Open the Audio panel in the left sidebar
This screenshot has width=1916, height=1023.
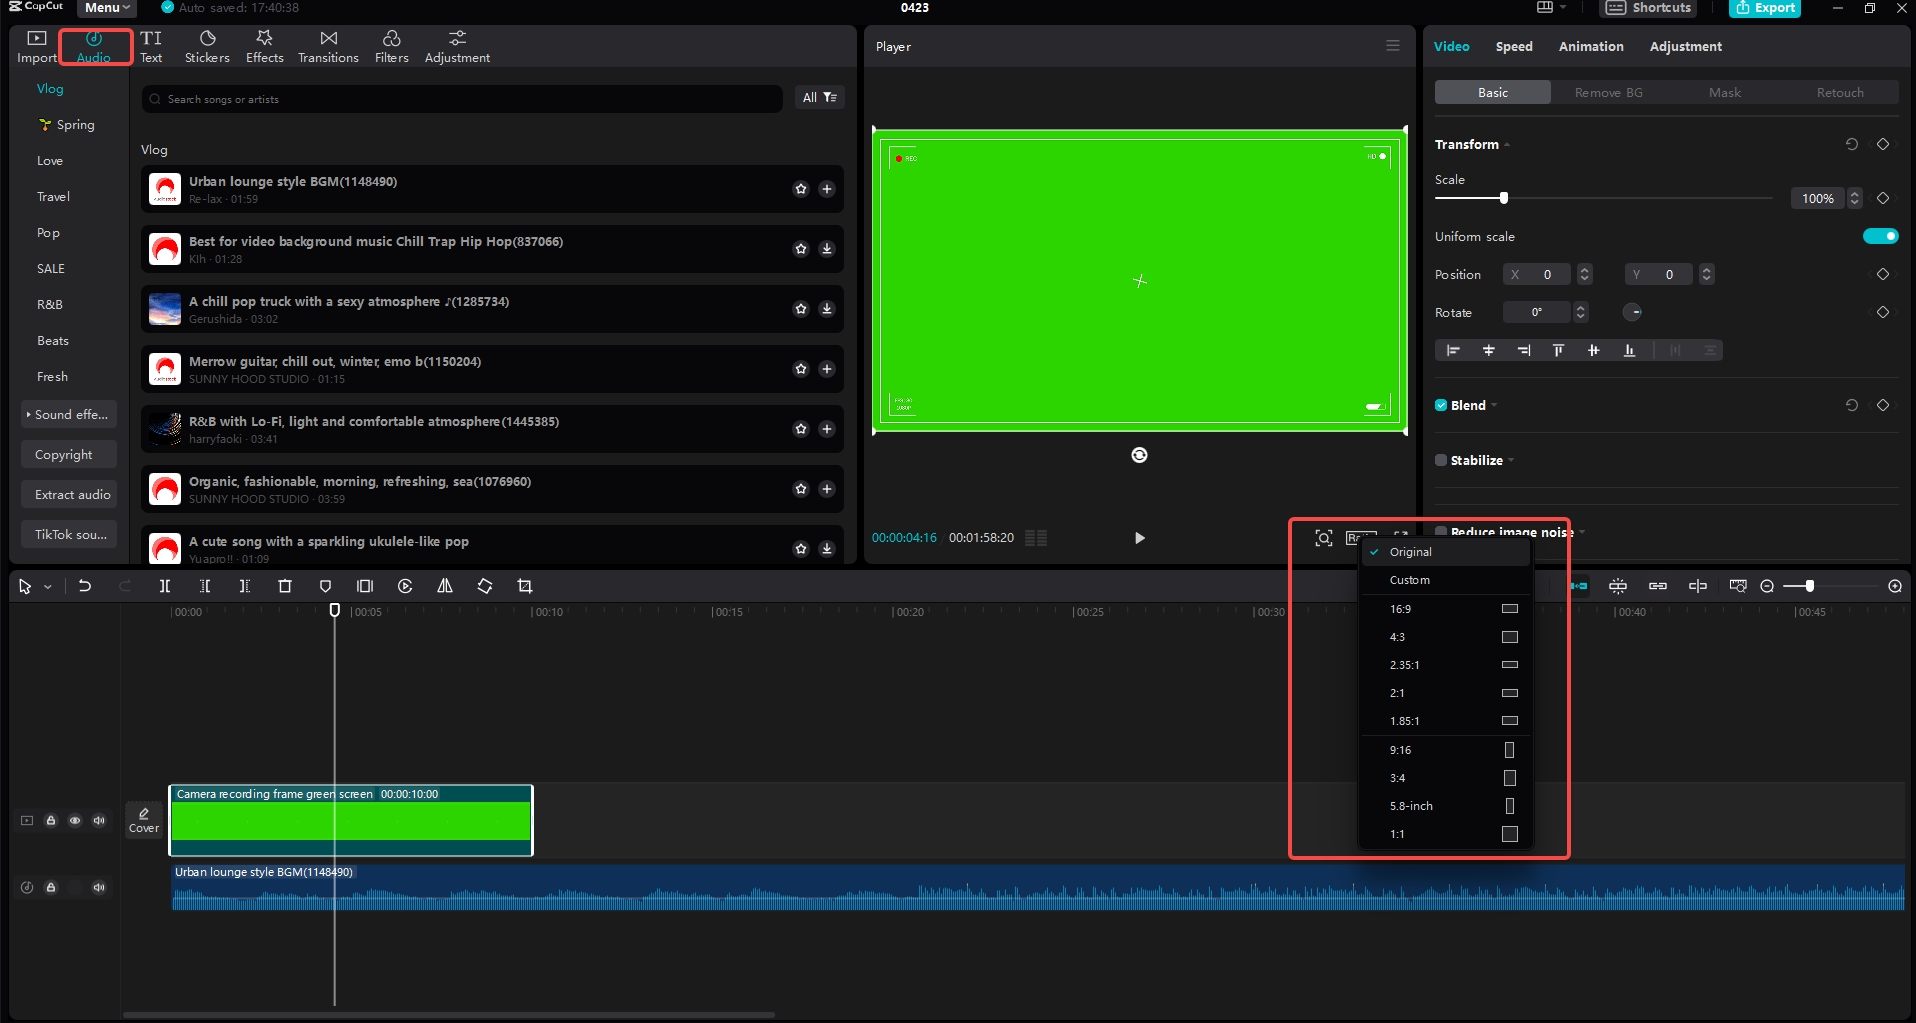(95, 46)
